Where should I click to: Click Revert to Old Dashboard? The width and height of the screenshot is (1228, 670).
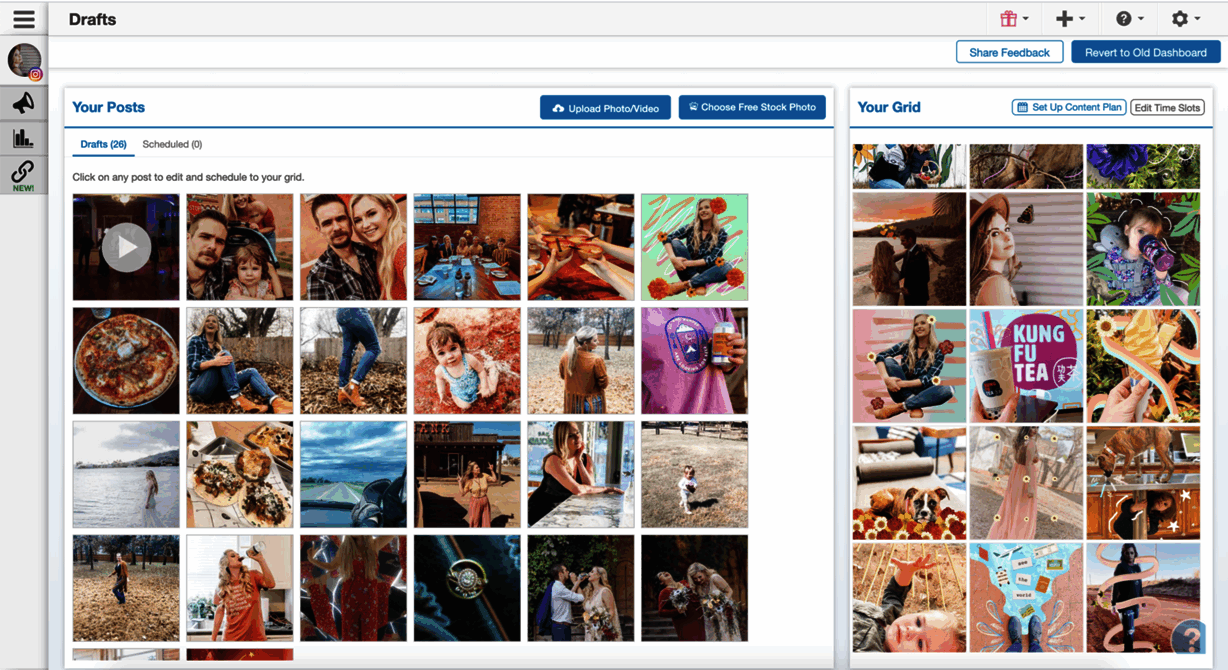click(x=1145, y=52)
